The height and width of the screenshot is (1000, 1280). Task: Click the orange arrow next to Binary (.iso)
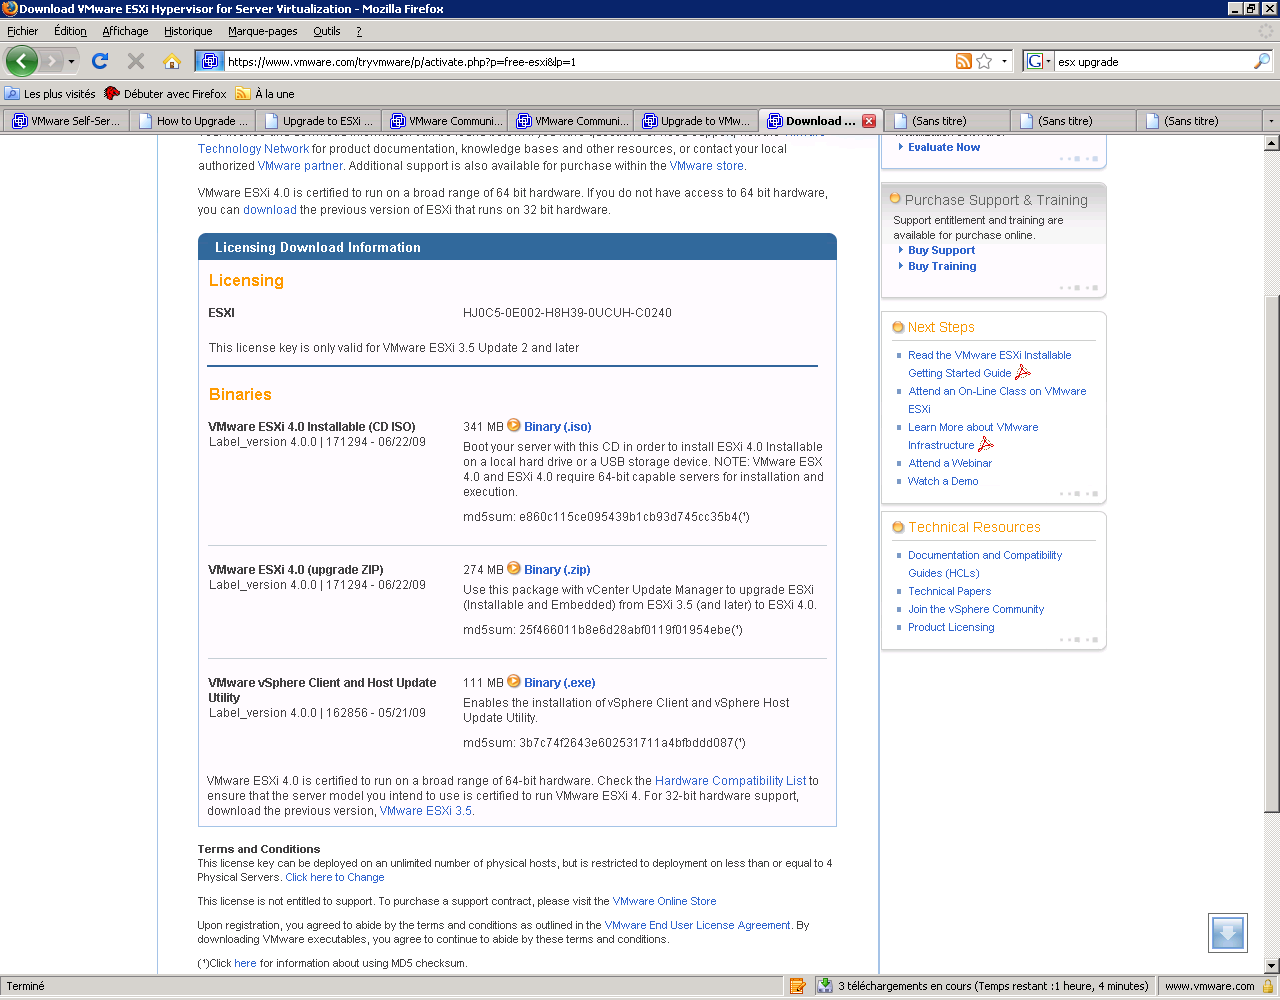(514, 425)
